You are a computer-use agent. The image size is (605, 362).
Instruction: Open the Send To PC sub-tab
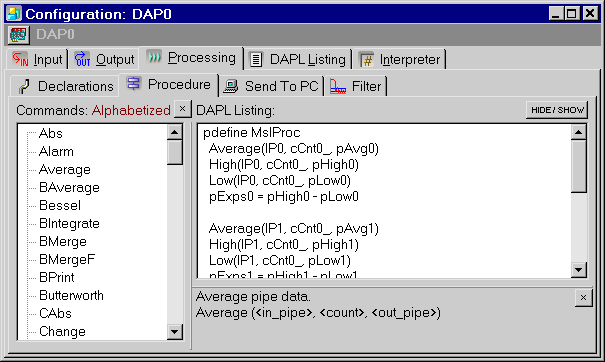[272, 86]
